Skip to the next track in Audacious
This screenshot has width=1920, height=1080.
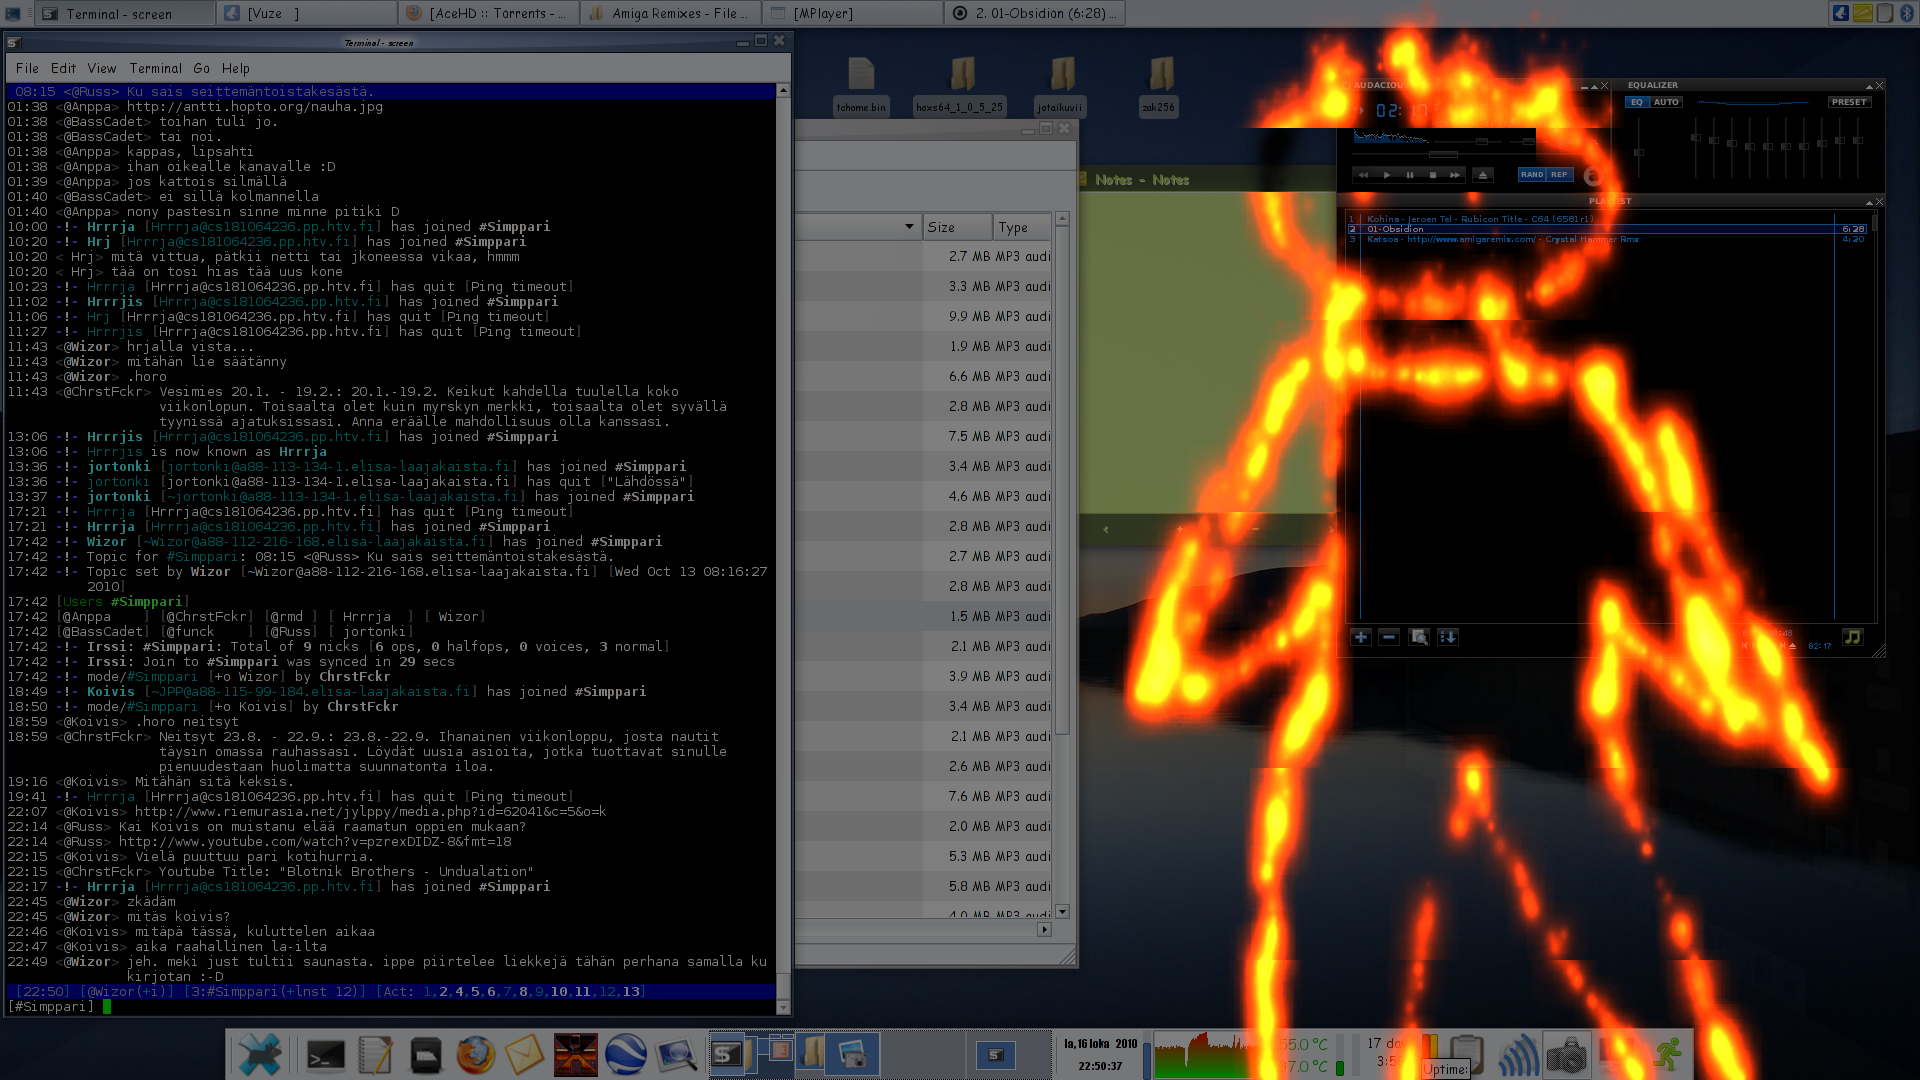pyautogui.click(x=1455, y=175)
